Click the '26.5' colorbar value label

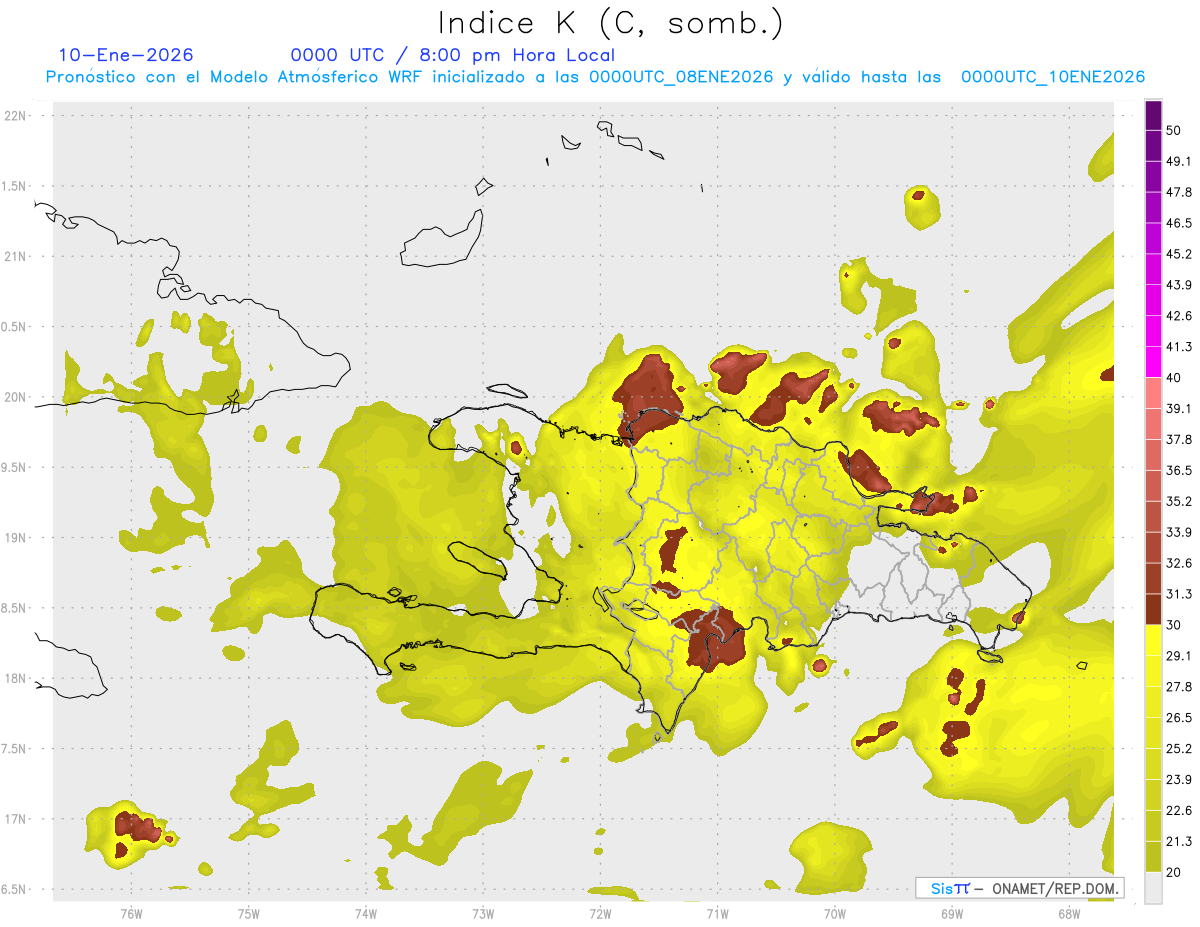[1179, 718]
